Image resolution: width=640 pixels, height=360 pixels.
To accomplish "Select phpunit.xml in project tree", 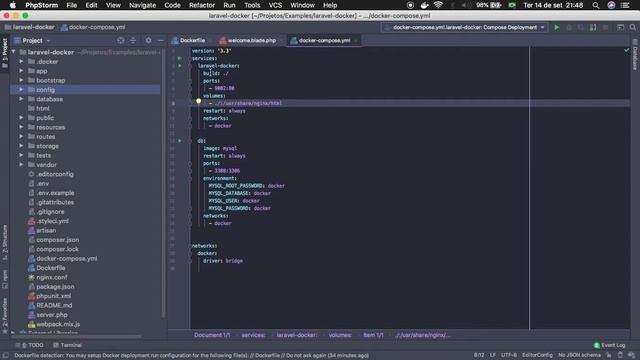I will (53, 296).
